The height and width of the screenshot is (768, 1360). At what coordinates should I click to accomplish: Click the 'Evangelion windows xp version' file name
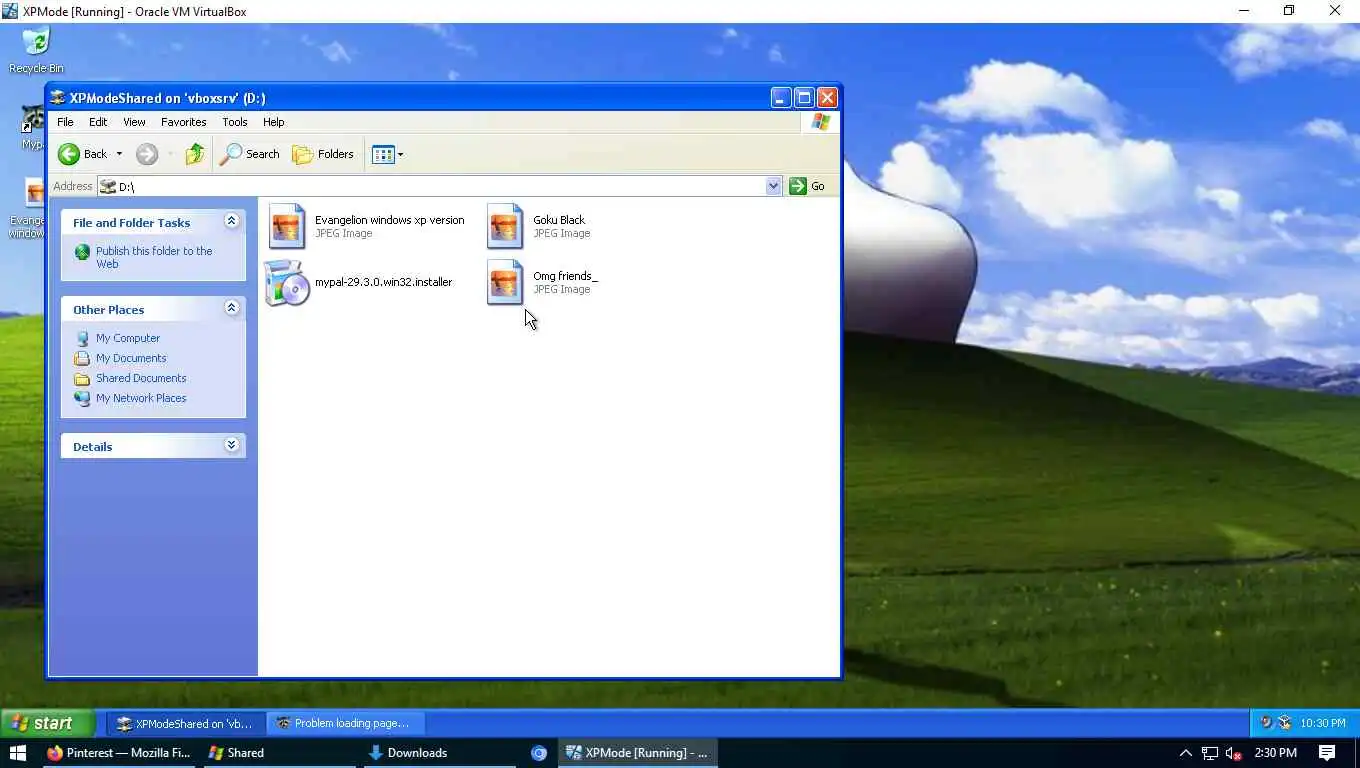point(390,220)
